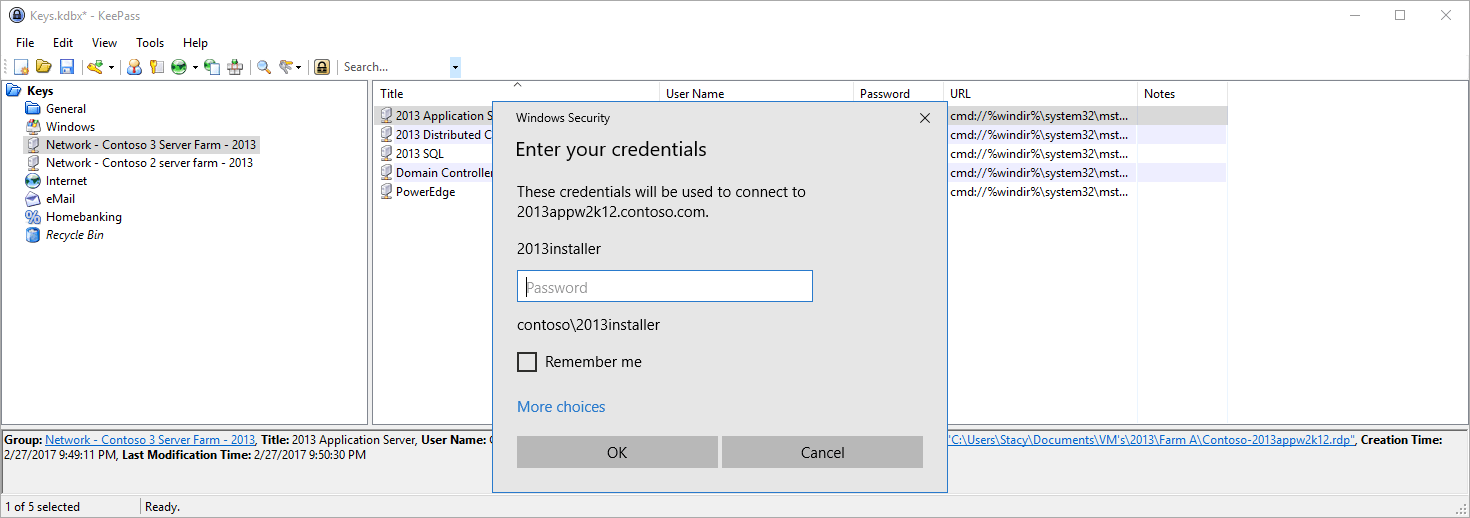Sort by the User Name column header
The image size is (1470, 518).
[757, 94]
